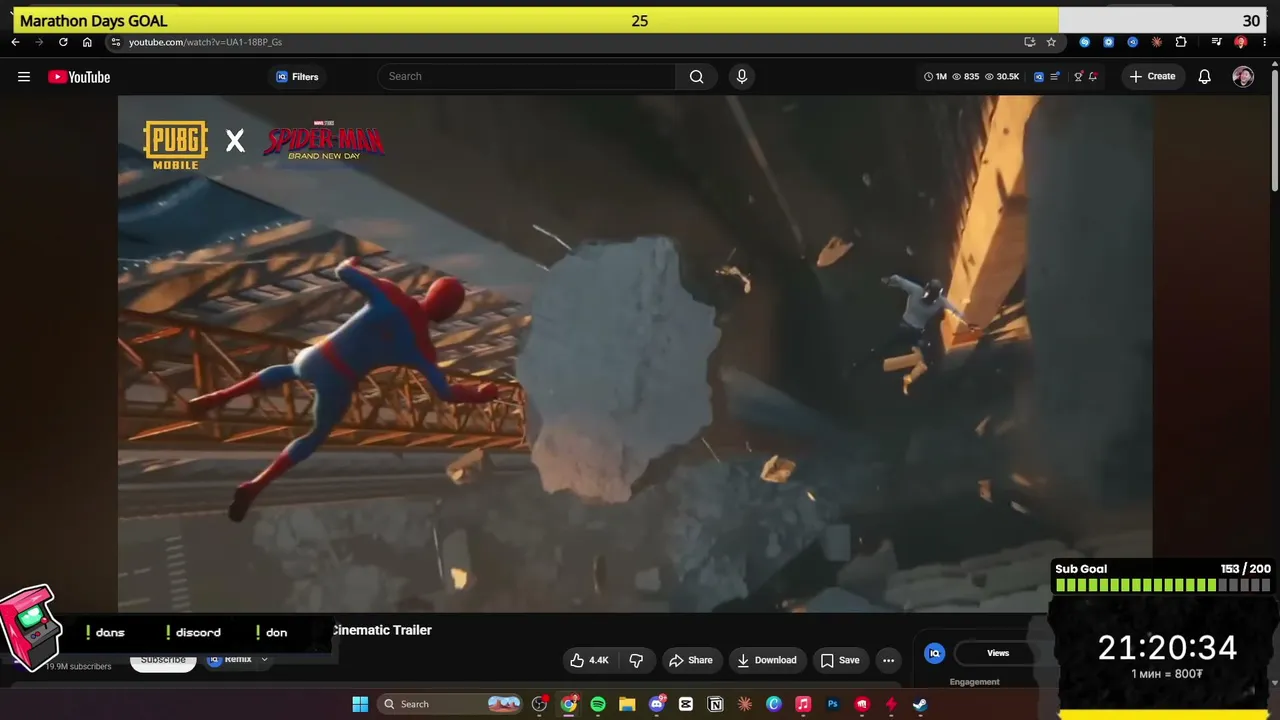This screenshot has height=720, width=1280.
Task: Open the vidIQ red alert bell
Action: click(1093, 77)
